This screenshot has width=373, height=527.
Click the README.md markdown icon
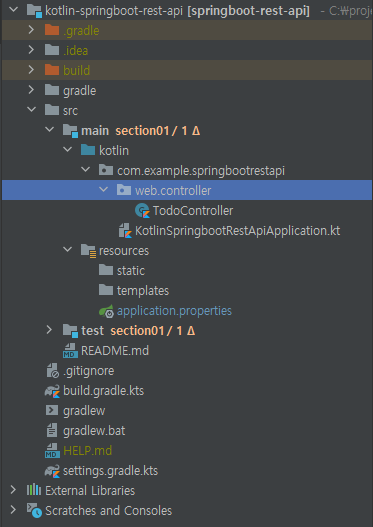pyautogui.click(x=71, y=351)
